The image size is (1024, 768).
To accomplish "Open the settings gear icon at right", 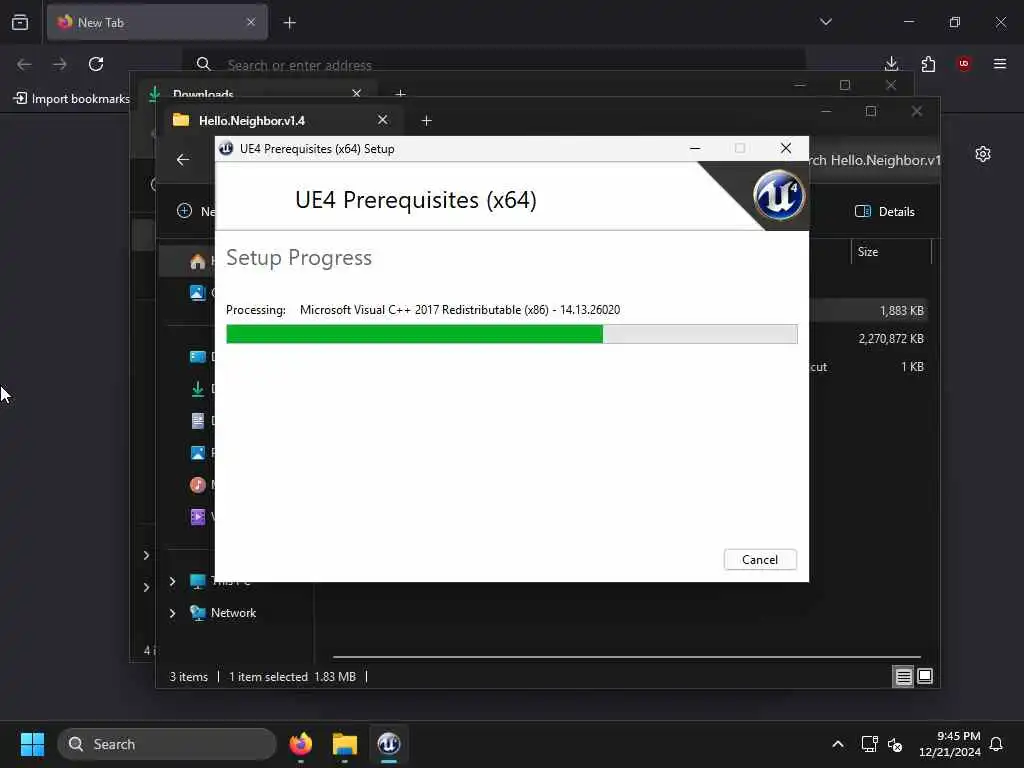I will [x=983, y=154].
